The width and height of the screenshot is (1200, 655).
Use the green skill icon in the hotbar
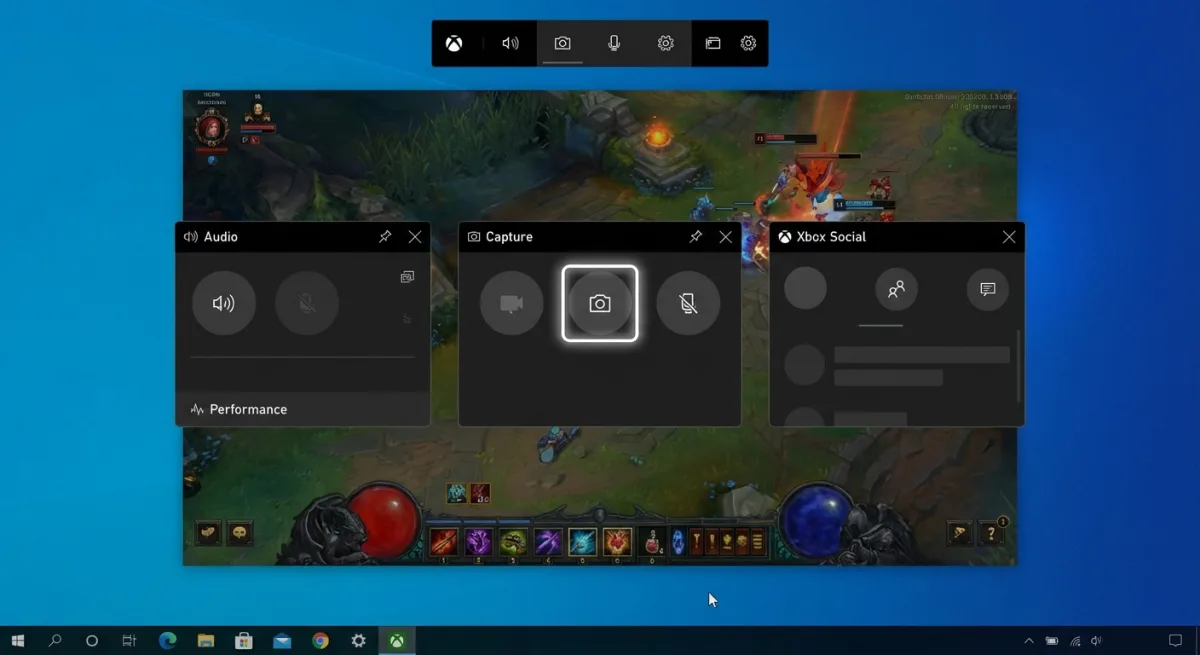coord(513,542)
